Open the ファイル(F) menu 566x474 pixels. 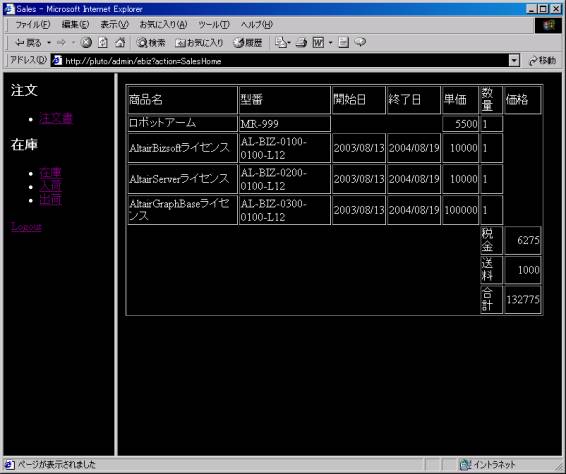tap(32, 25)
